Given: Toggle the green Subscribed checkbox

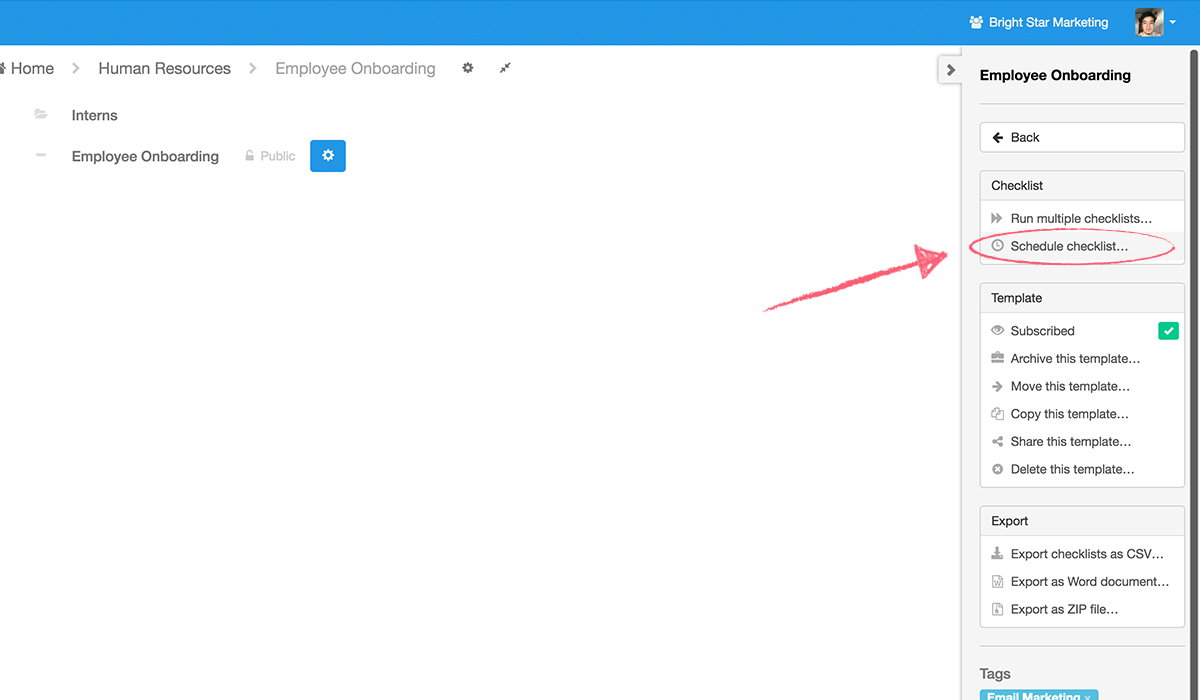Looking at the screenshot, I should click(1168, 331).
